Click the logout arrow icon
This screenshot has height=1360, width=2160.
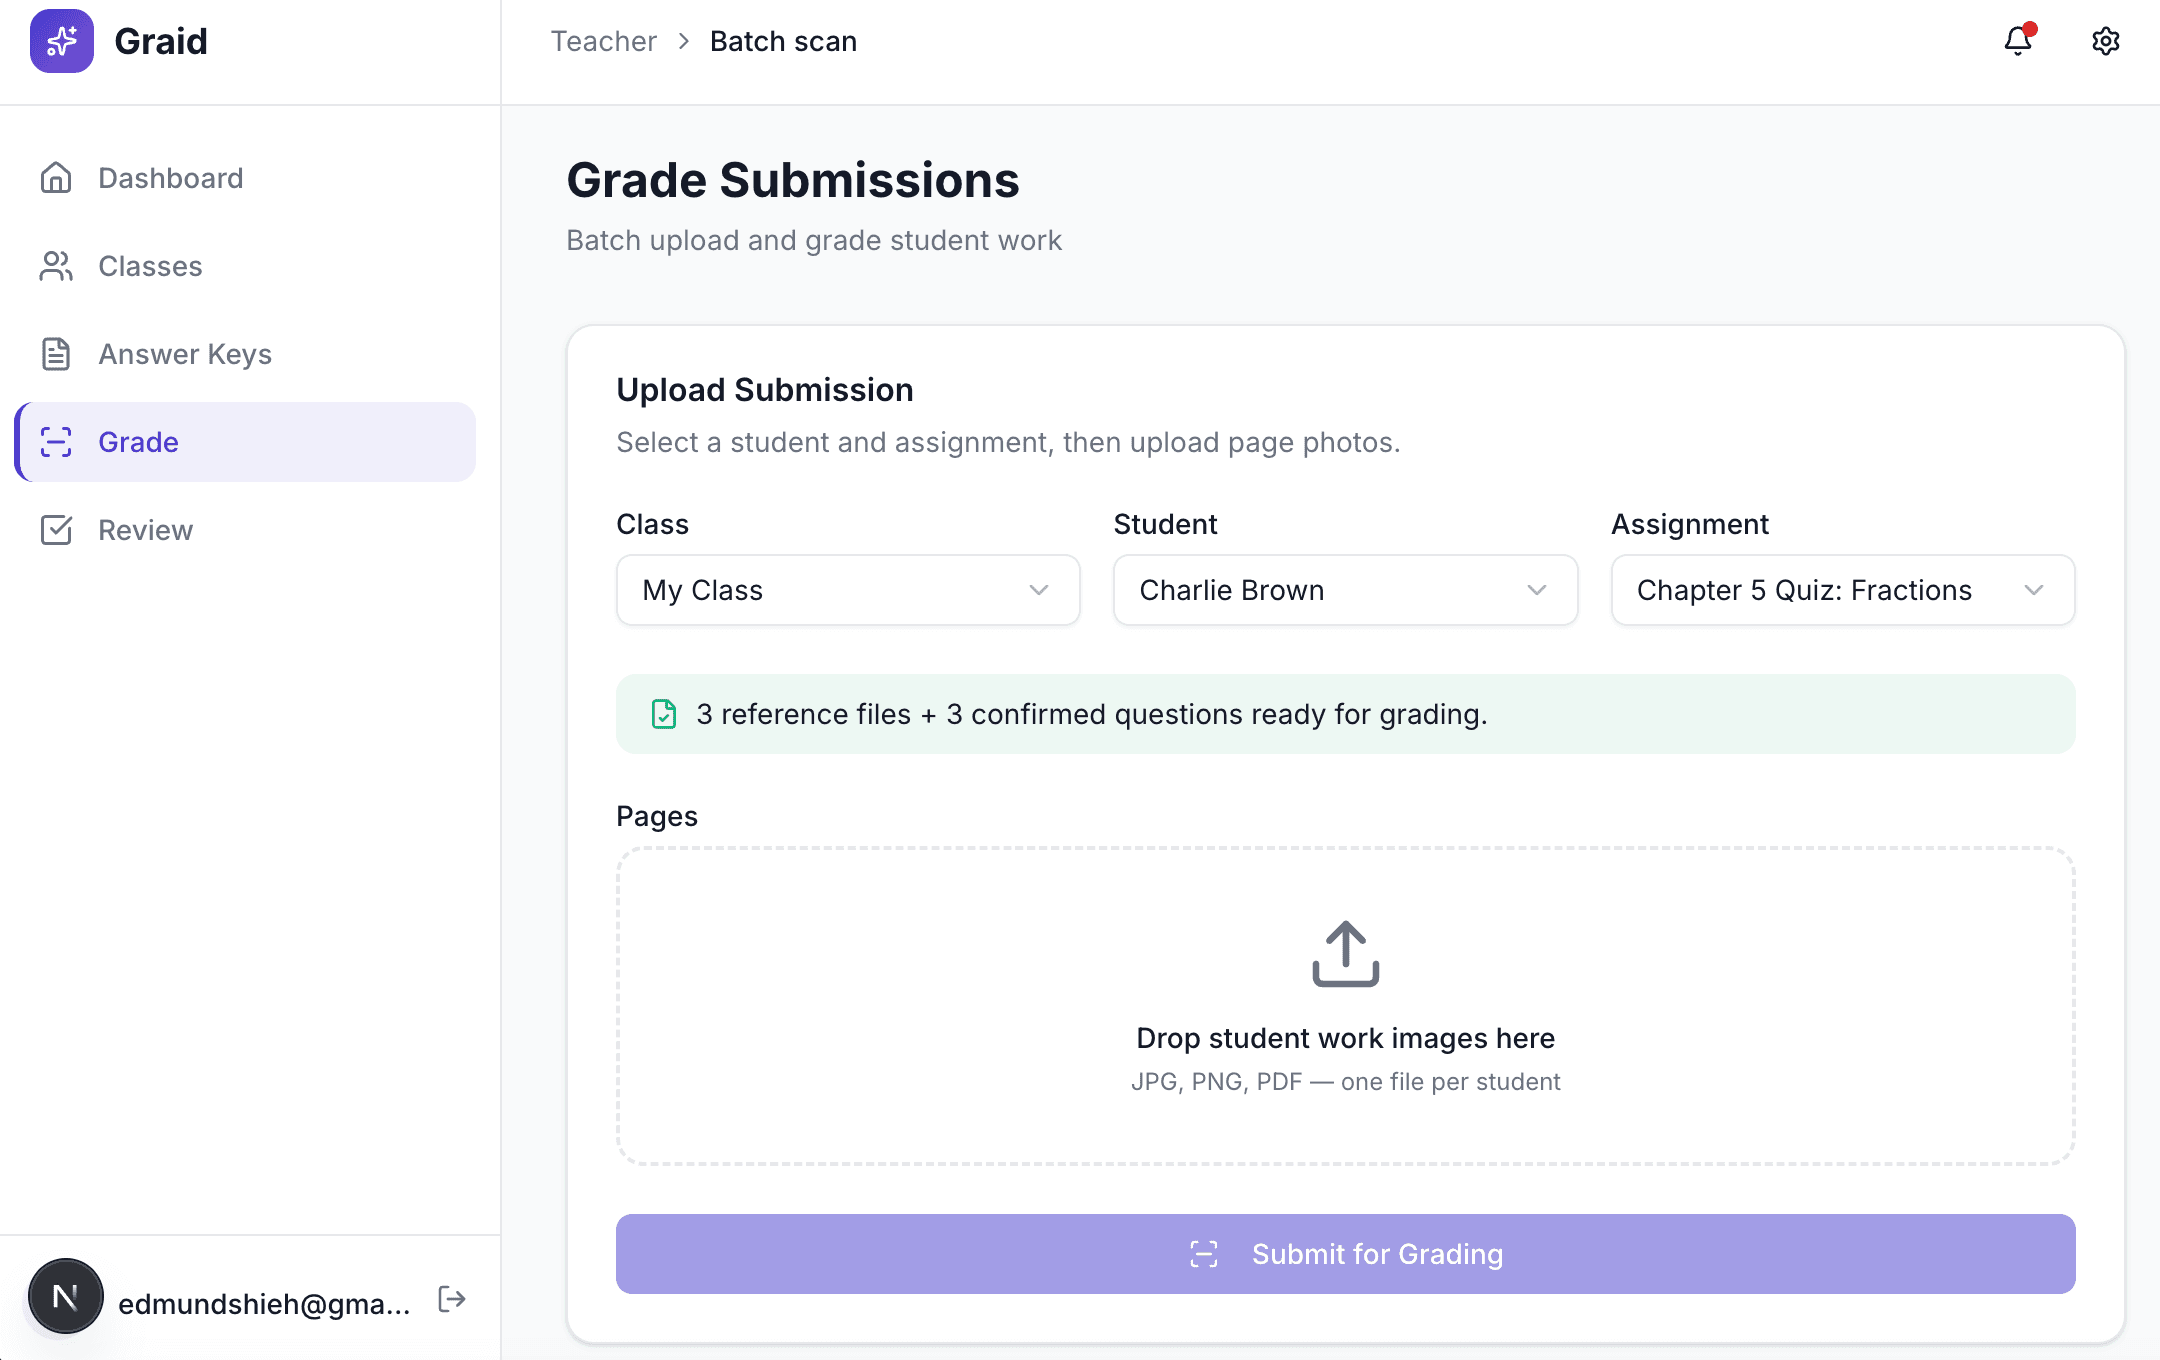(452, 1299)
